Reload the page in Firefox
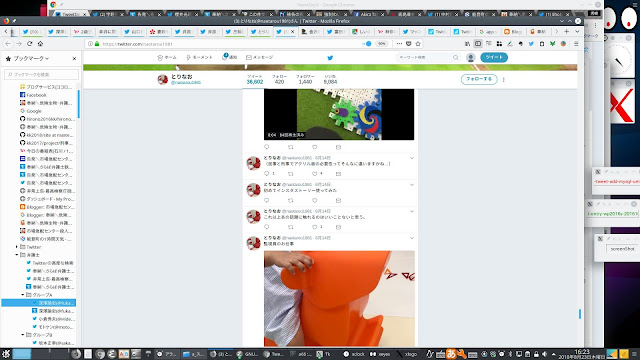 click(x=29, y=44)
